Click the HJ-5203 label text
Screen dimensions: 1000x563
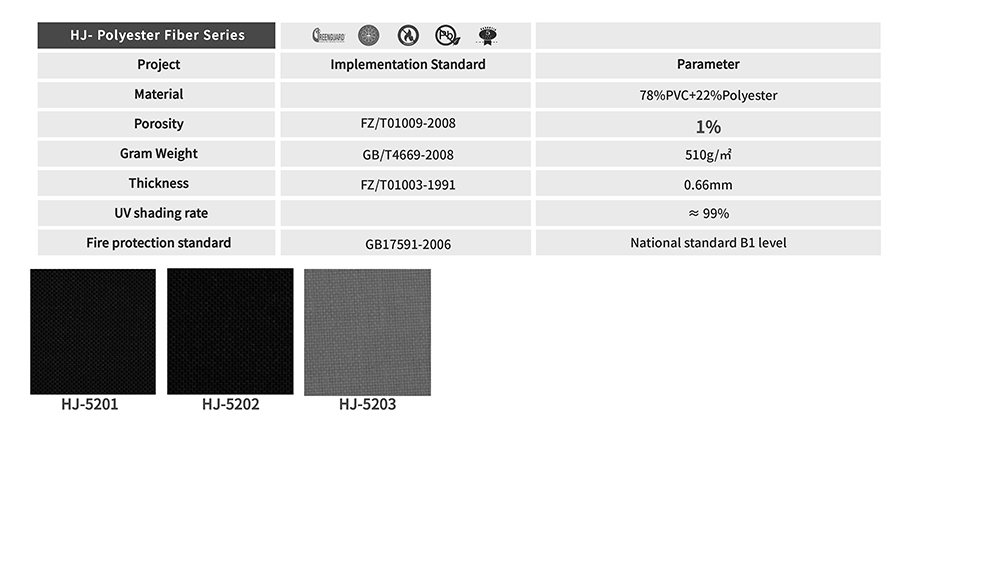367,405
